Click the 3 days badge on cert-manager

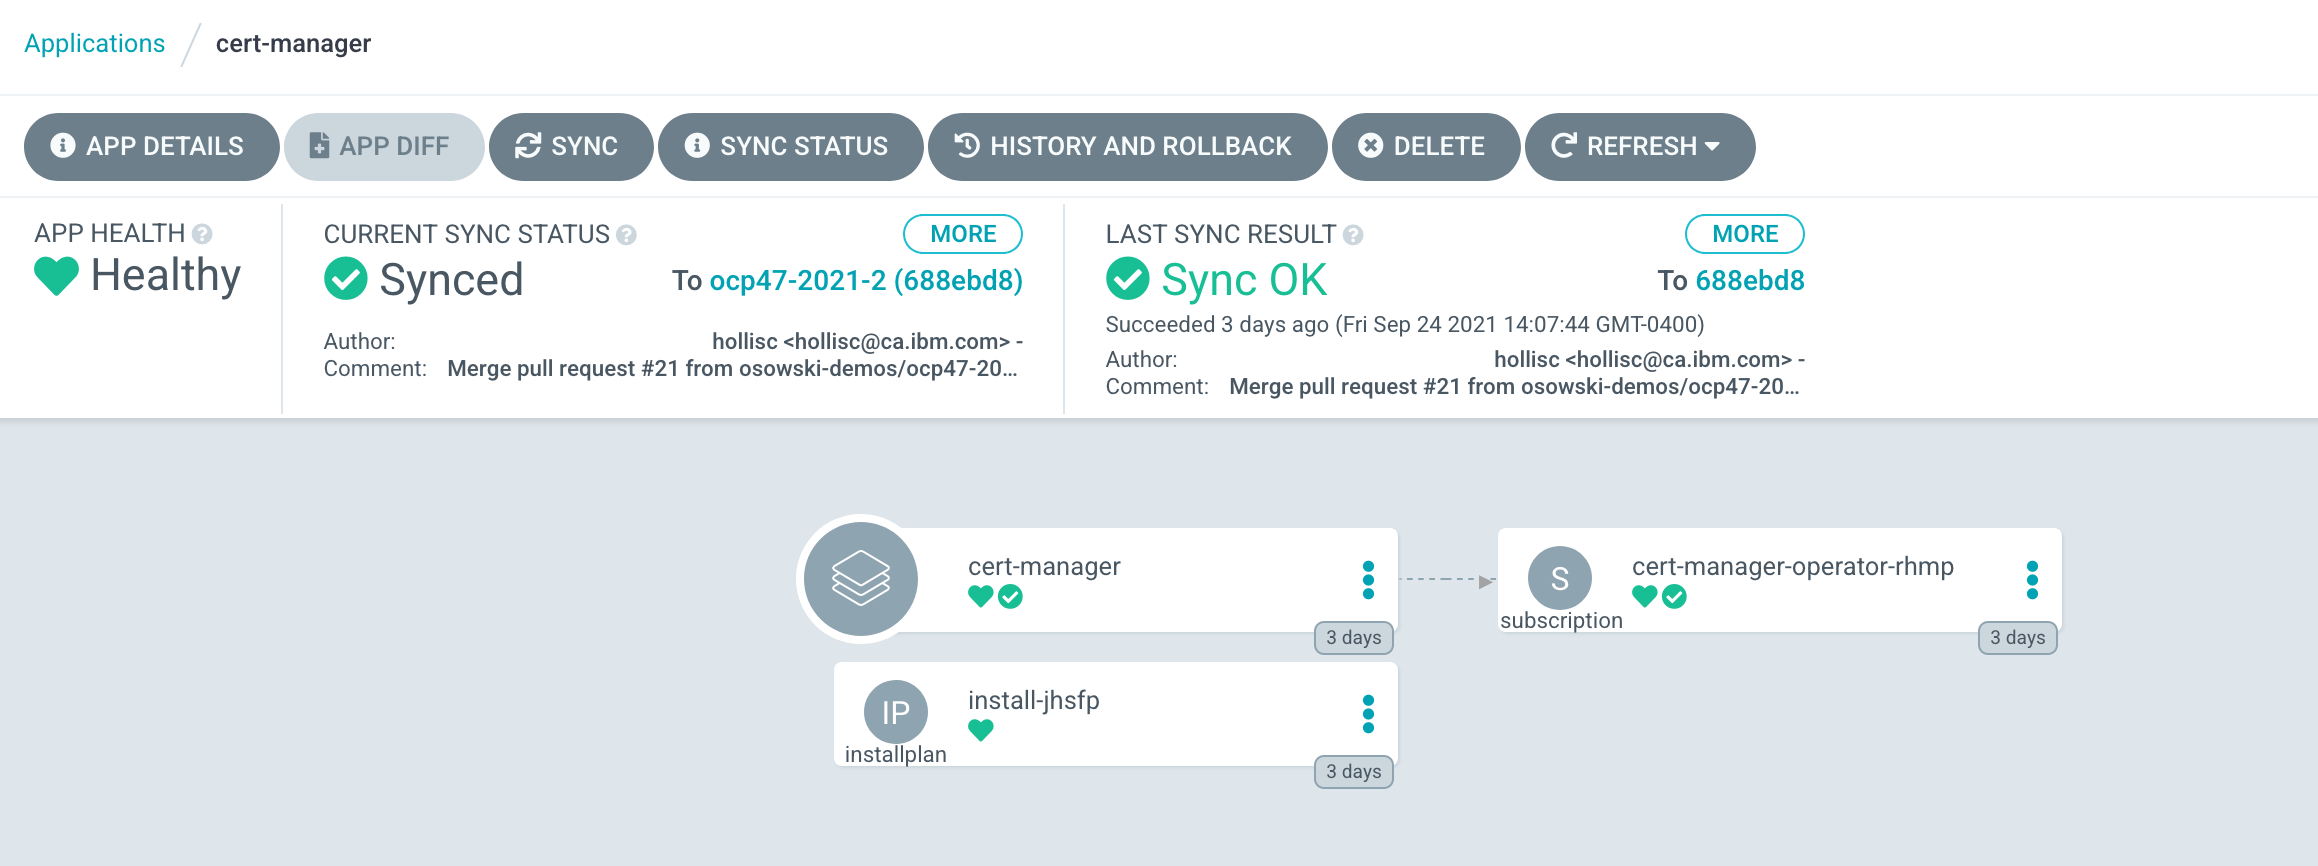pyautogui.click(x=1353, y=638)
